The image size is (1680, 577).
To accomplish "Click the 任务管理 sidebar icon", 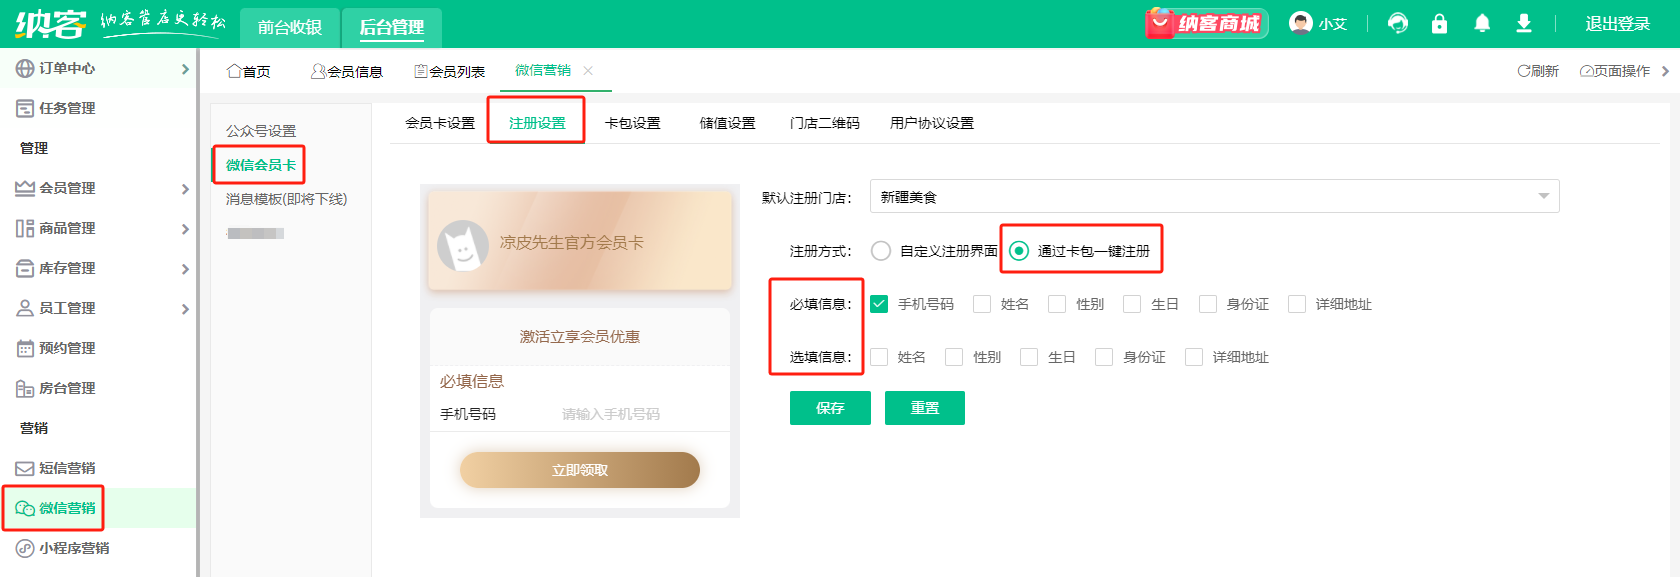I will pos(25,108).
